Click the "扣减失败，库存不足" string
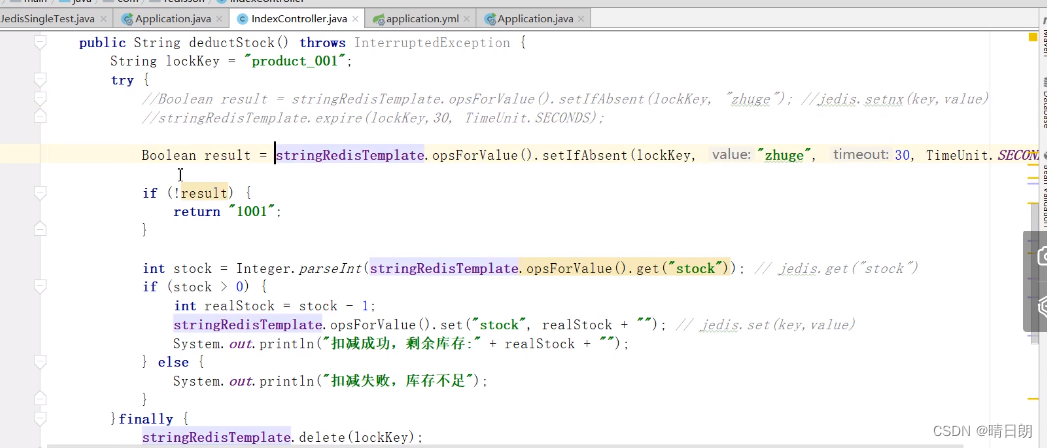Image resolution: width=1047 pixels, height=448 pixels. point(399,381)
